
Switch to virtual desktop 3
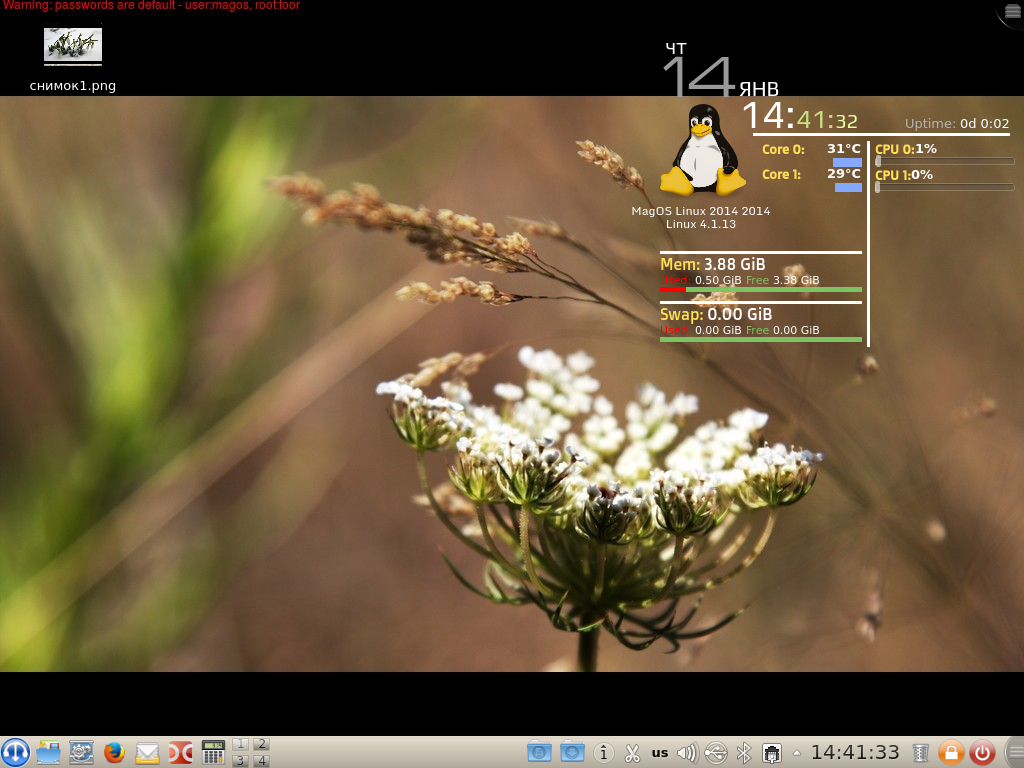point(240,760)
